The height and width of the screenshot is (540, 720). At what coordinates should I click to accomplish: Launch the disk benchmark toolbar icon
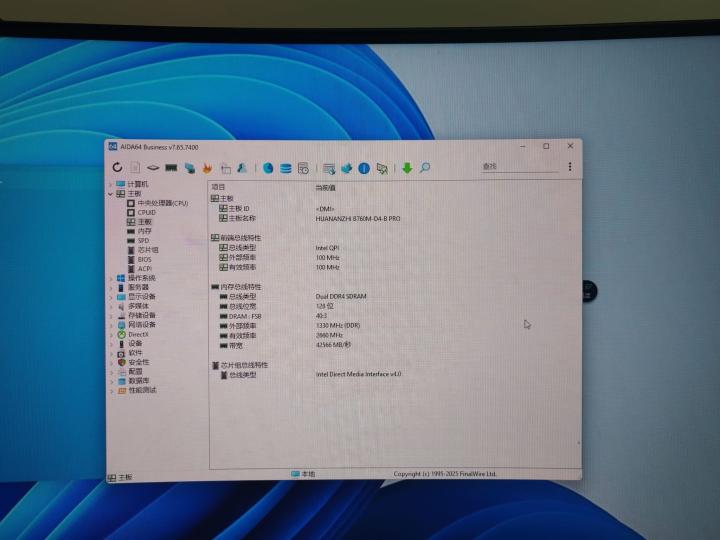click(153, 168)
